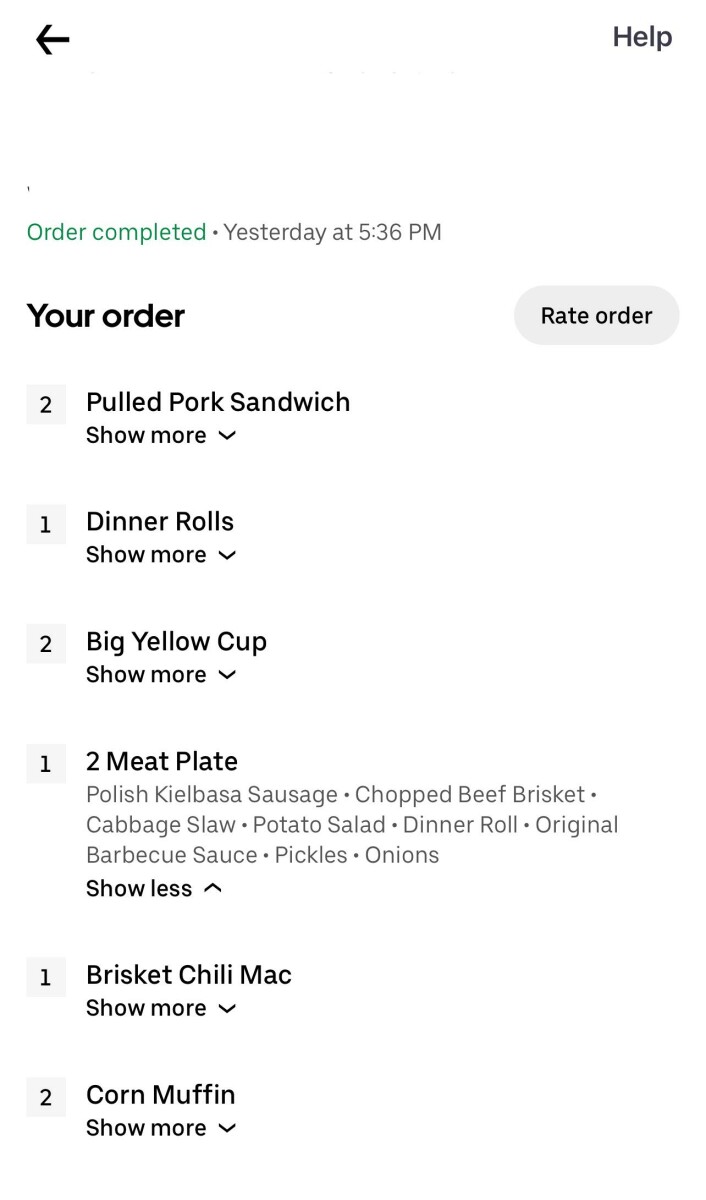Expand Show more under Corn Muffin
706x1200 pixels.
[161, 1128]
